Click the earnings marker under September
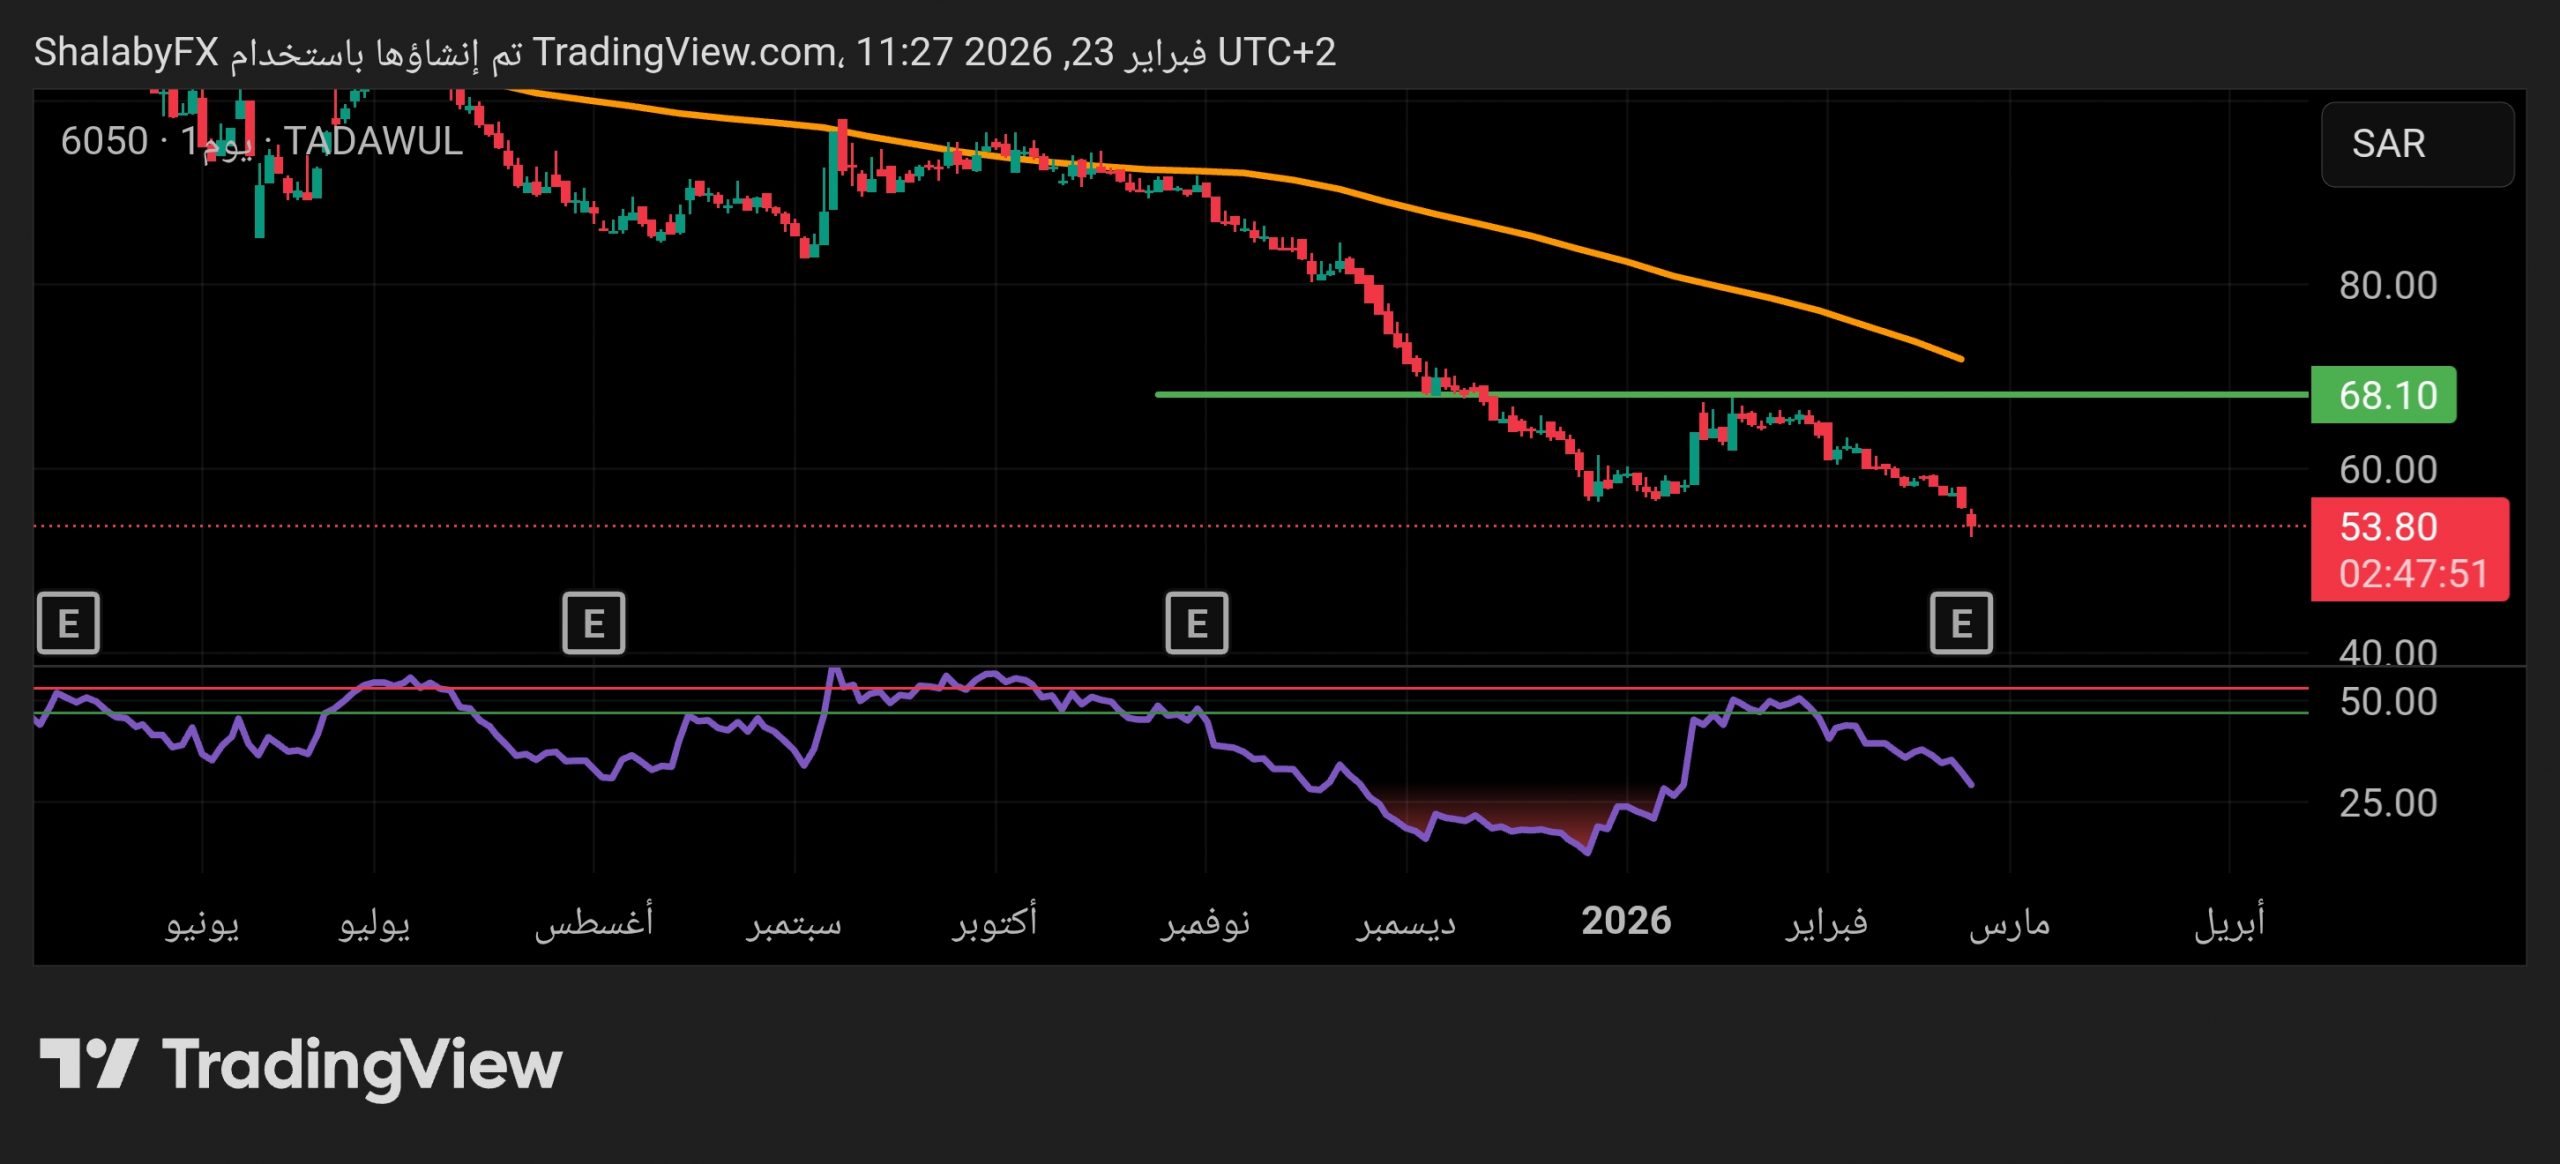This screenshot has height=1164, width=2560. coord(593,624)
